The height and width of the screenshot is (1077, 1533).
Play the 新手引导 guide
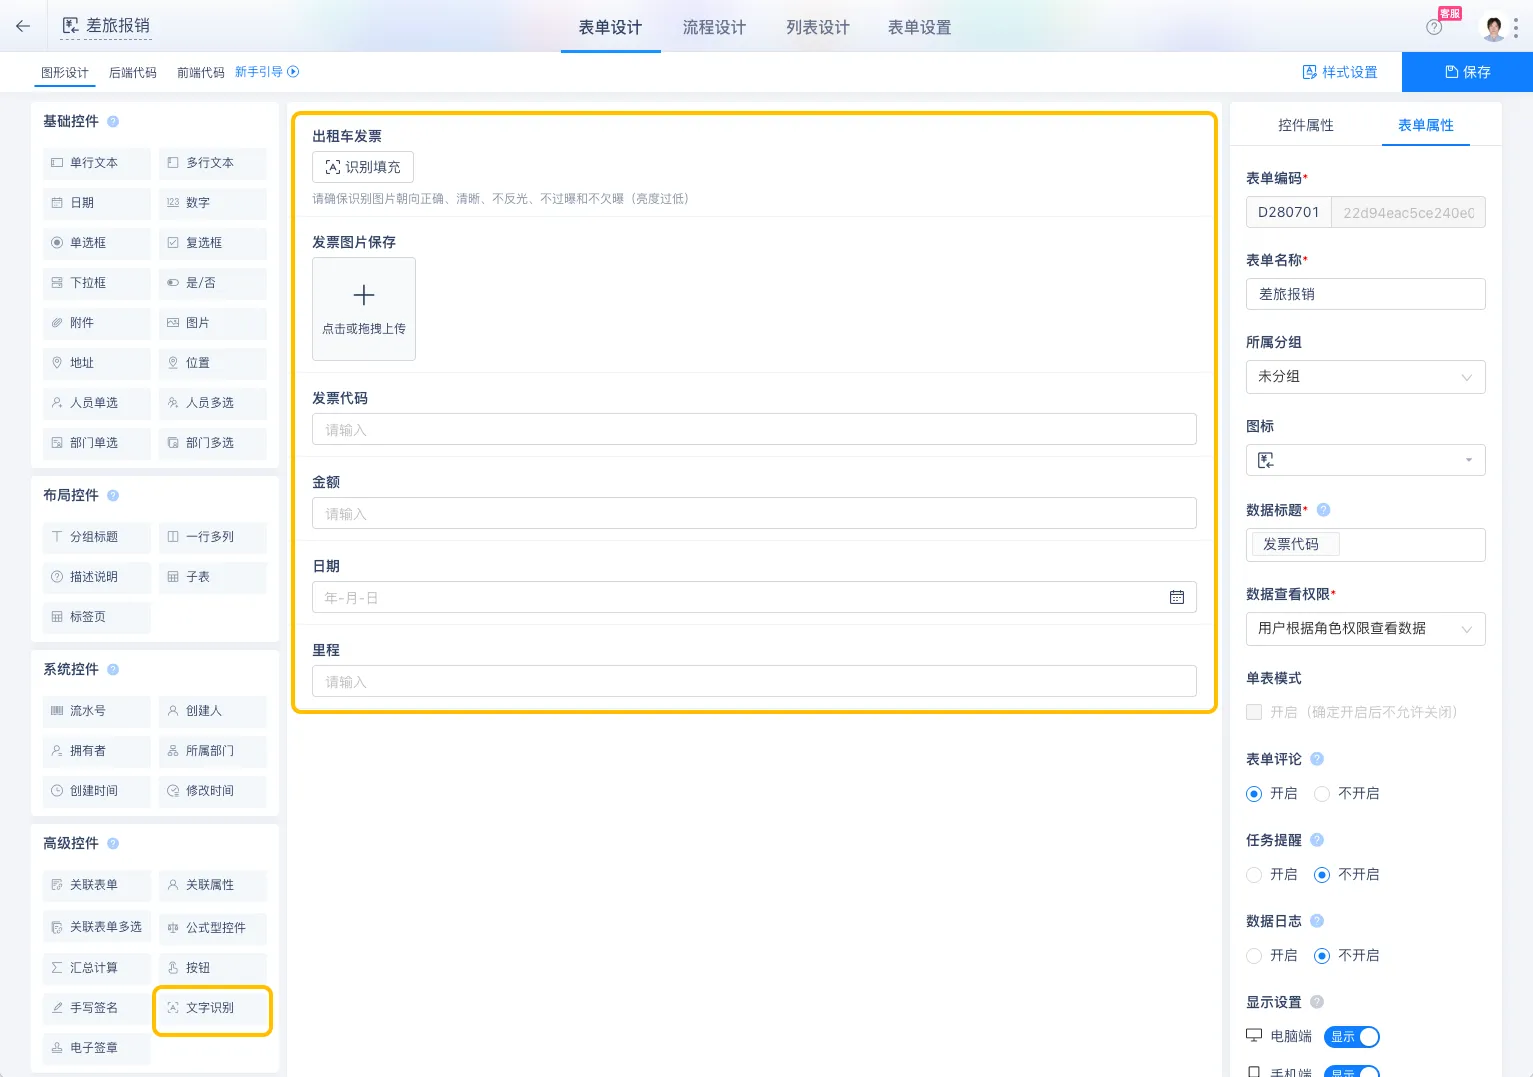coord(267,72)
